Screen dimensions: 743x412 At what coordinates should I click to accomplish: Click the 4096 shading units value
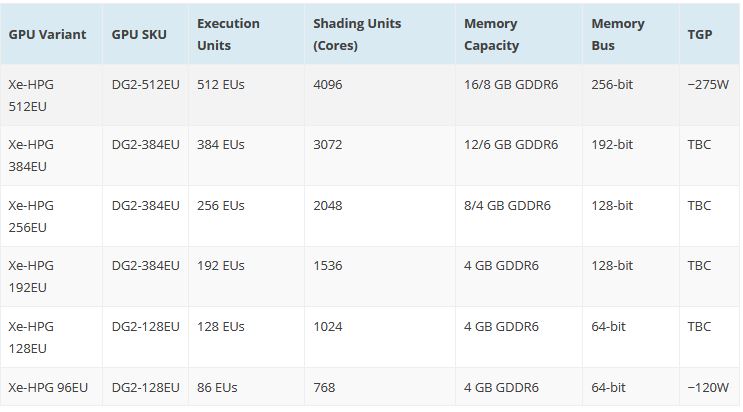(327, 85)
